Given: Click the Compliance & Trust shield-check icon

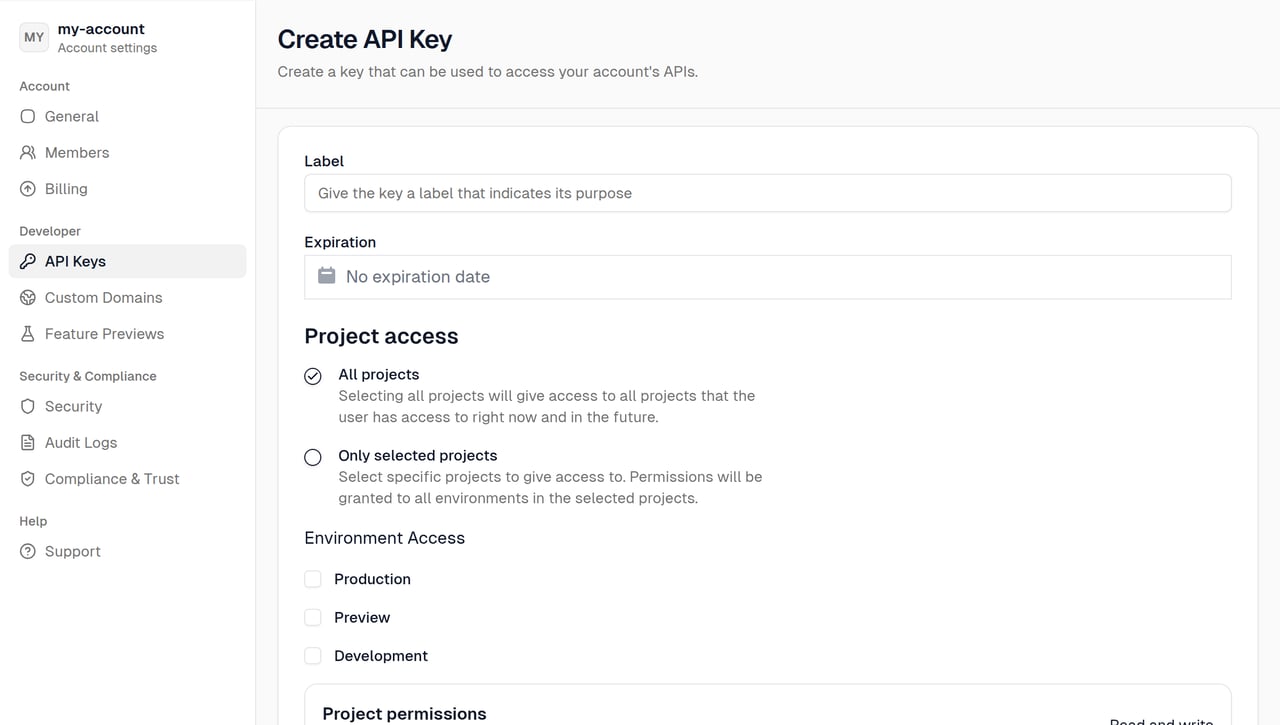Looking at the screenshot, I should [28, 478].
